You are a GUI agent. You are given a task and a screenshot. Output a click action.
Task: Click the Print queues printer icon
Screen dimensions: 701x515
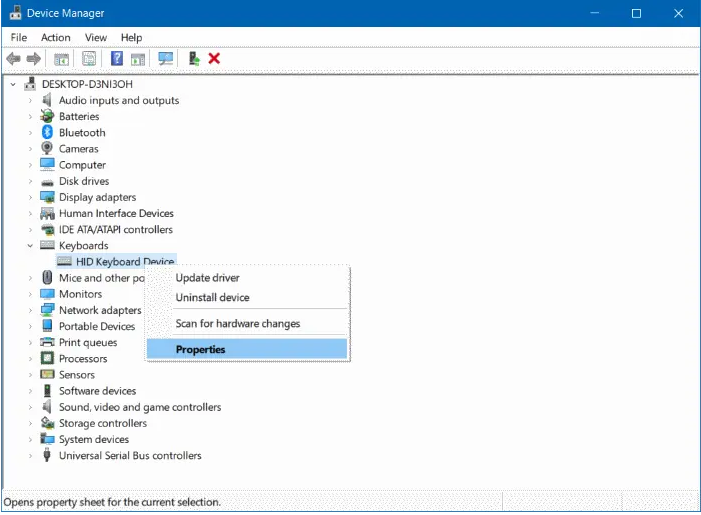click(47, 342)
